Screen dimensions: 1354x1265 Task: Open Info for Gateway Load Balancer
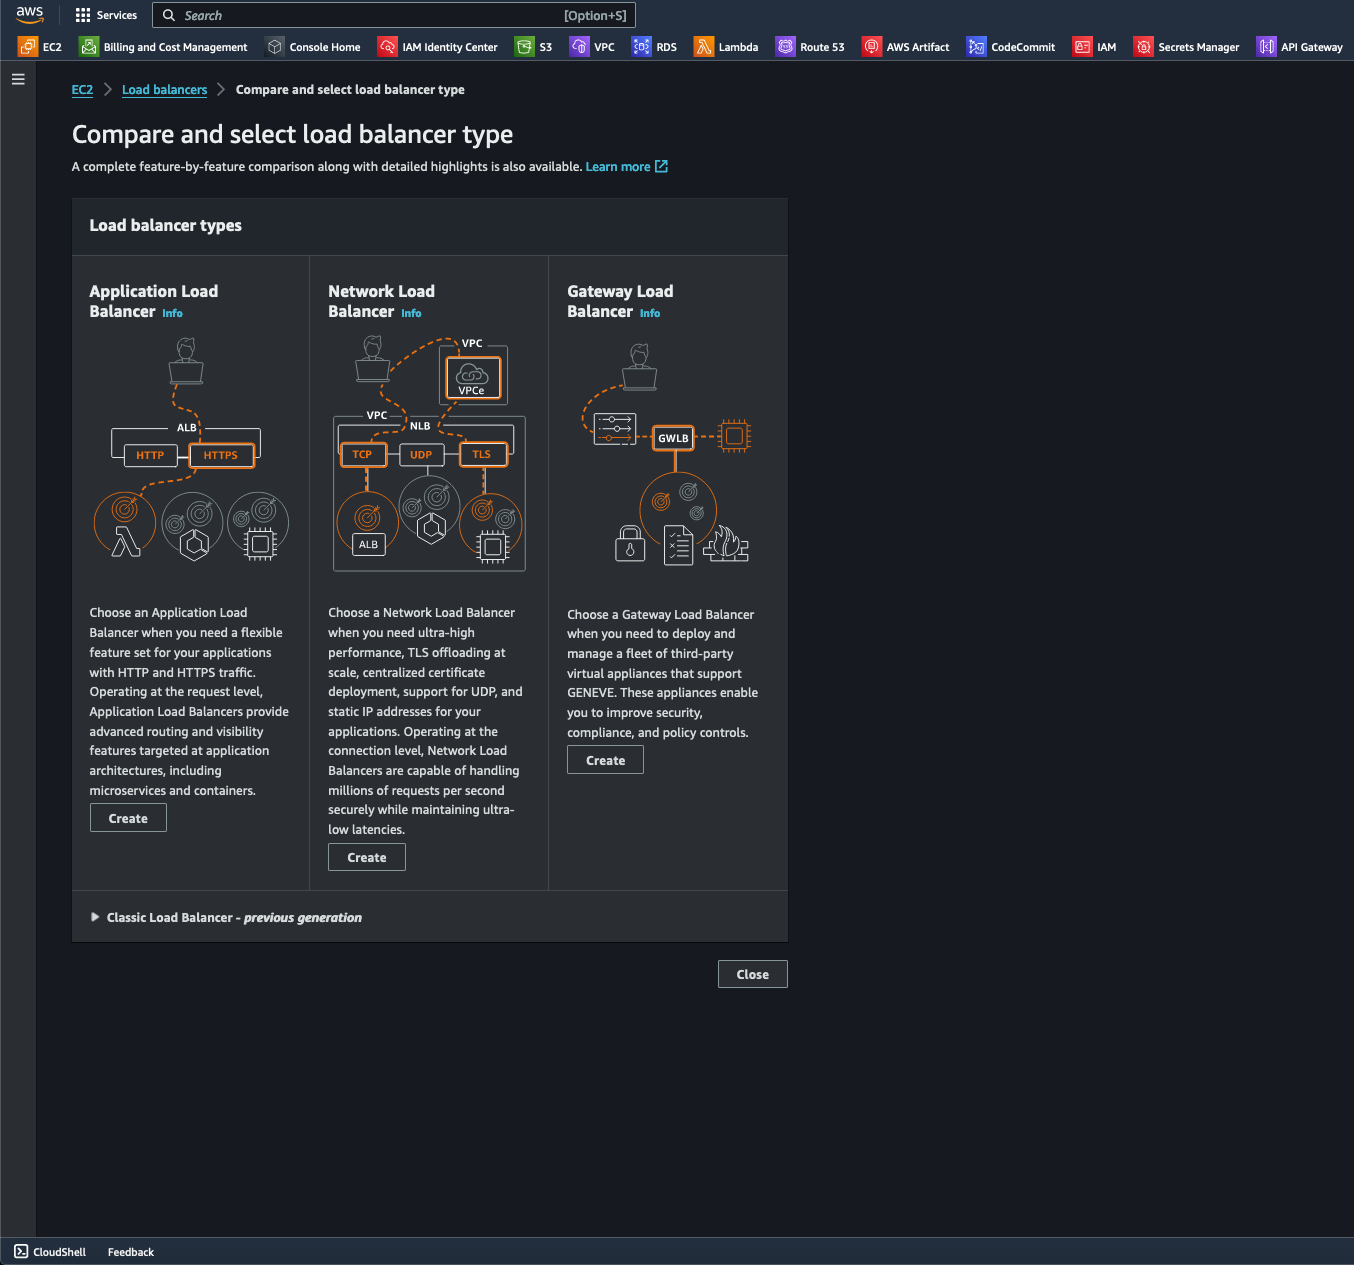click(x=650, y=313)
